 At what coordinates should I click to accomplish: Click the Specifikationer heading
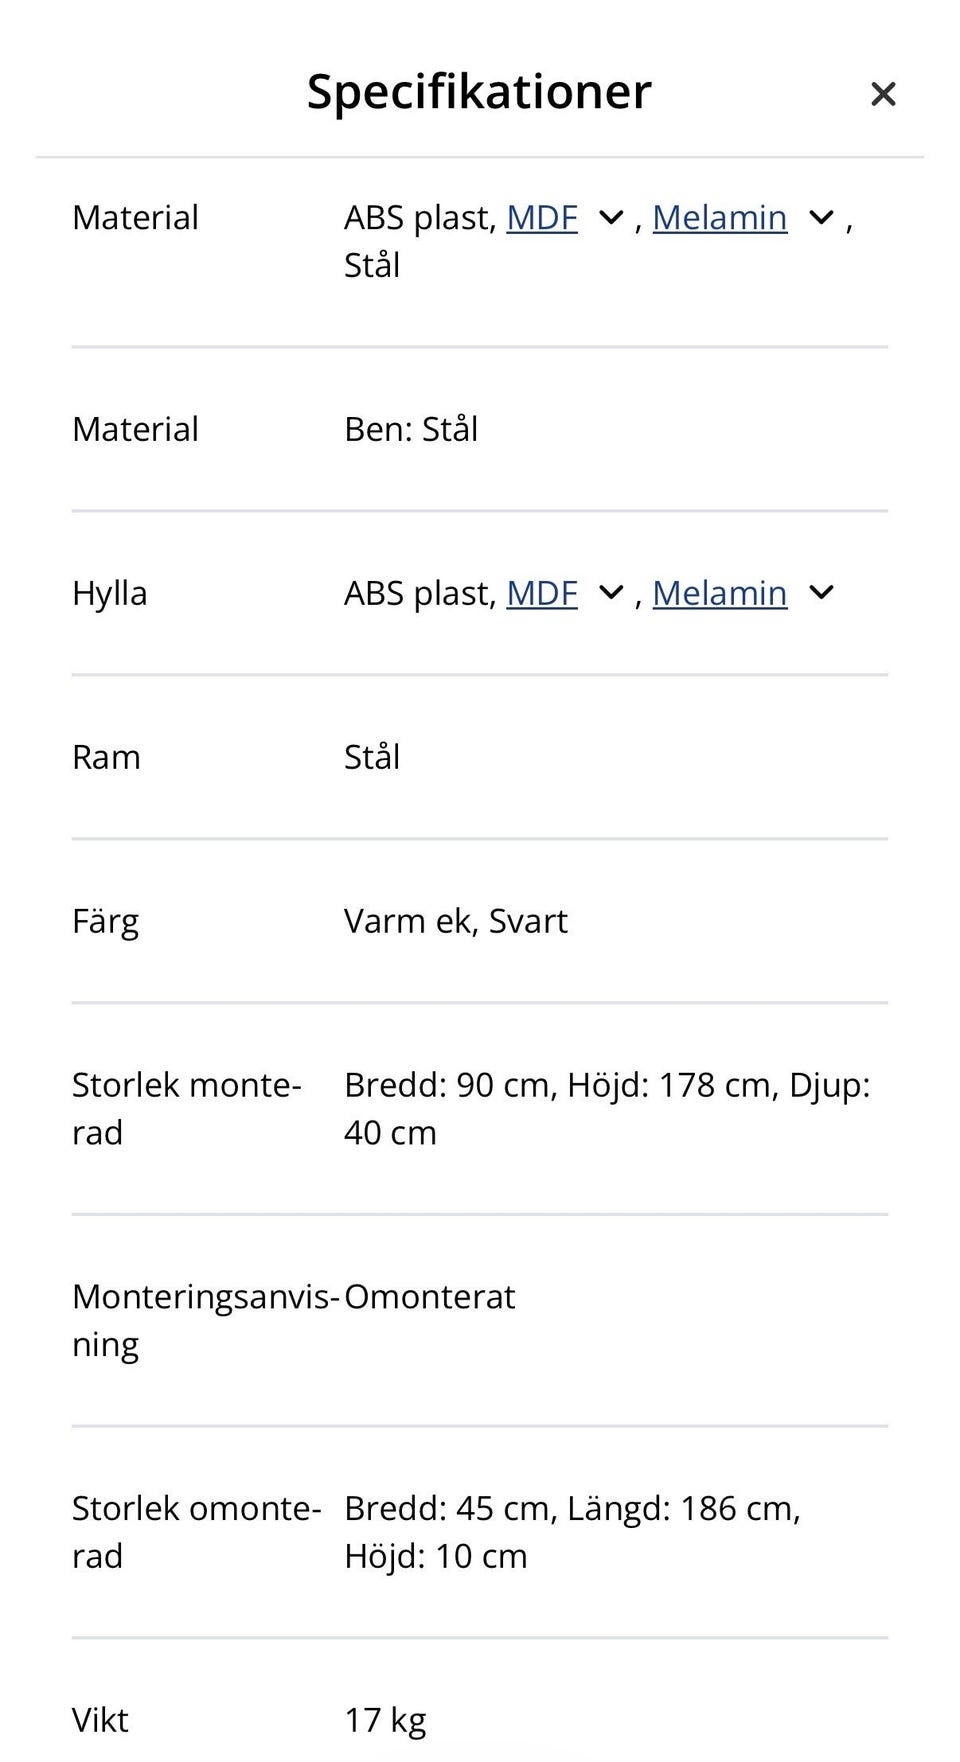[x=479, y=92]
